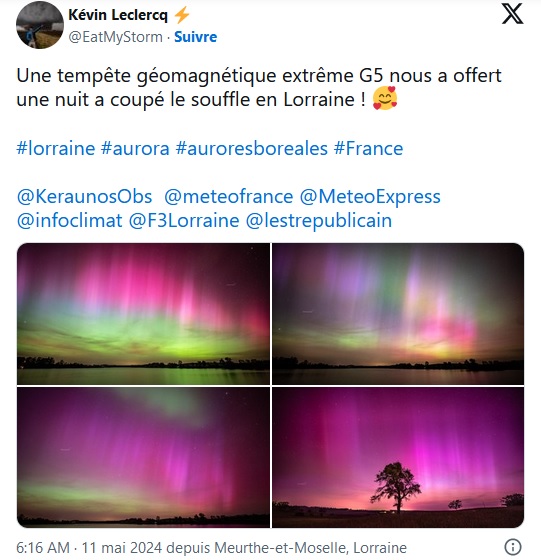Open the @KeraunosObs mention
Viewport: 541px width, 560px height.
coord(85,197)
